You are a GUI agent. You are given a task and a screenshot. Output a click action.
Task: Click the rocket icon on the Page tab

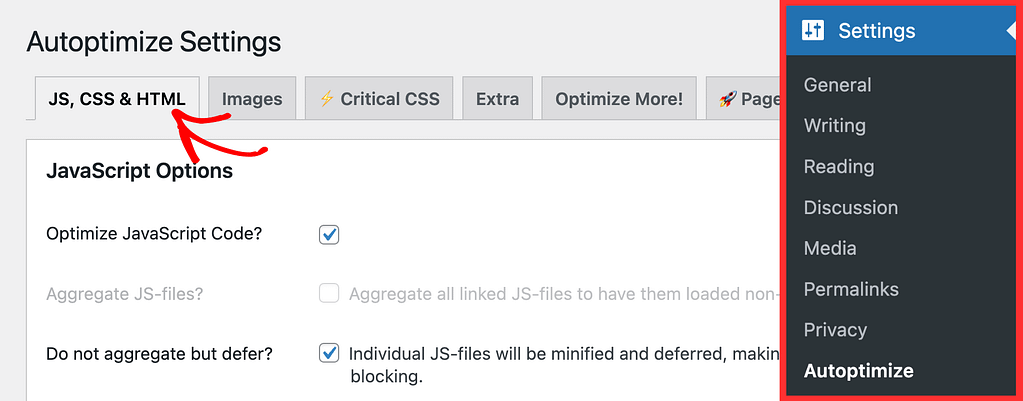pos(727,99)
